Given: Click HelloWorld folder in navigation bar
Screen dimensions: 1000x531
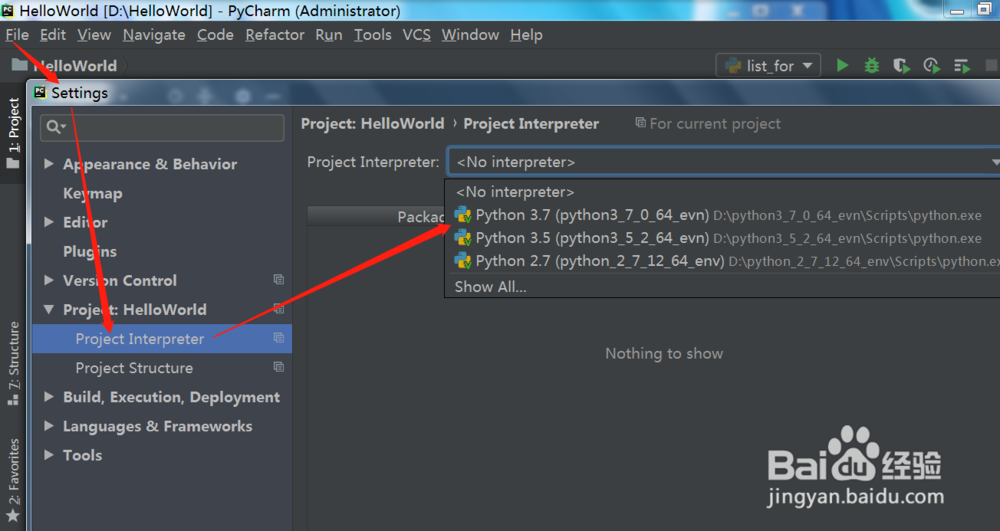Looking at the screenshot, I should 64,66.
